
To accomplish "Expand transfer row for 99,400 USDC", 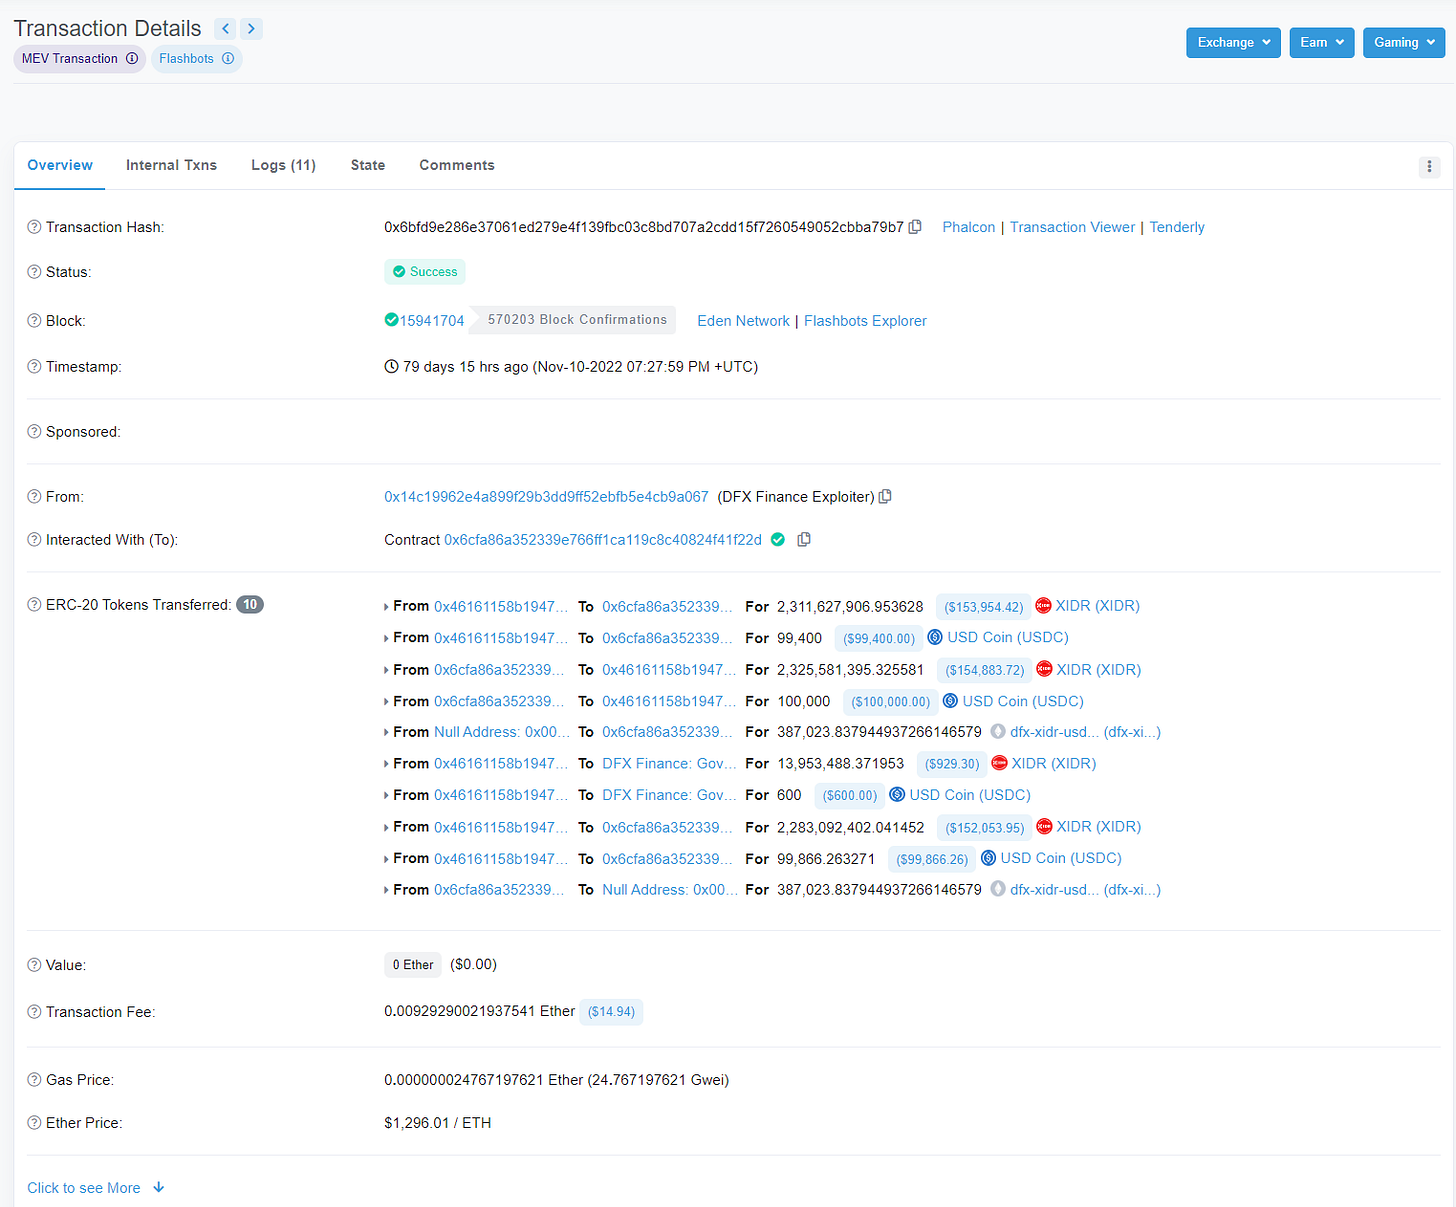I will point(386,638).
